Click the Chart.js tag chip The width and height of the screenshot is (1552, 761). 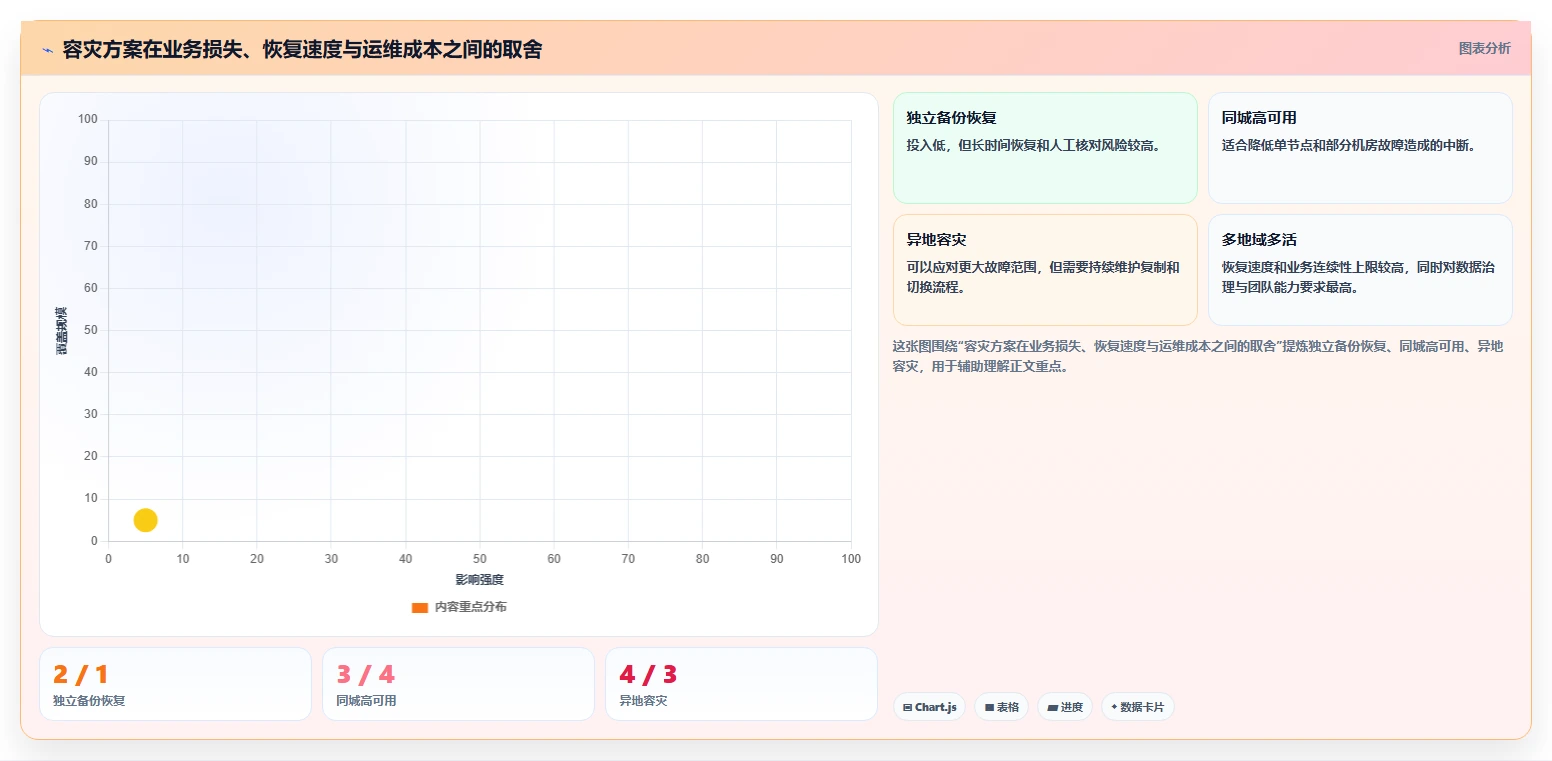tap(929, 707)
